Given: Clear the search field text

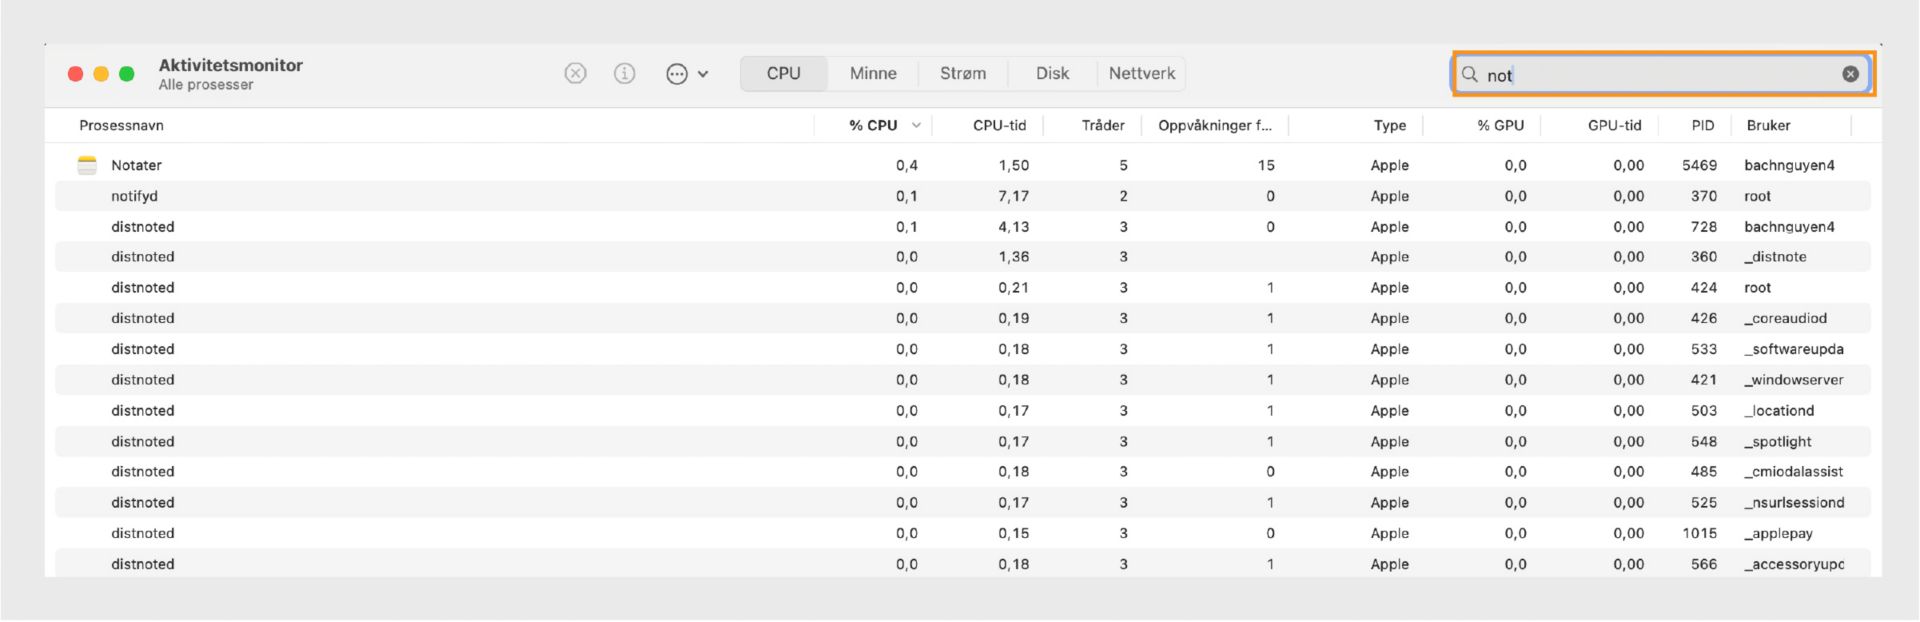Looking at the screenshot, I should coord(1850,74).
